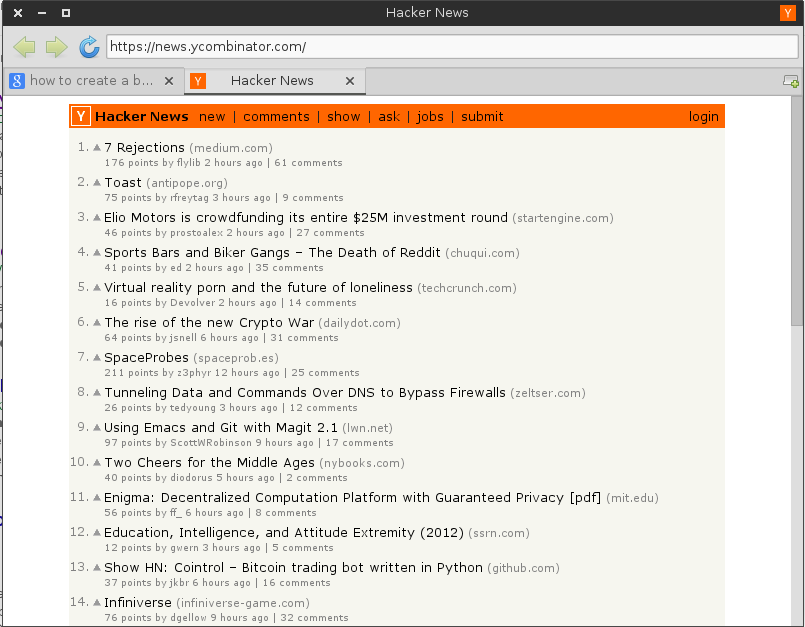805x627 pixels.
Task: Upvote the Elio Motors crowdfunding story
Action: 97,218
